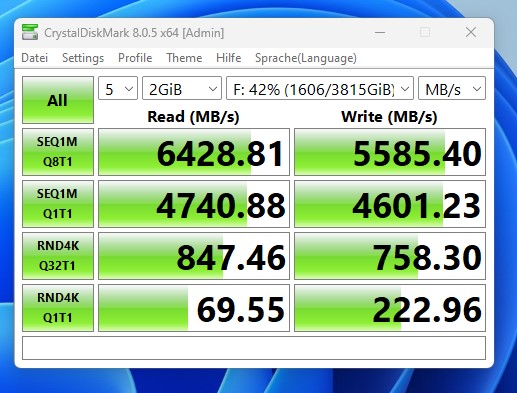Viewport: 517px width, 393px height.
Task: Run the SEQ1M Q8T1 test
Action: click(58, 152)
